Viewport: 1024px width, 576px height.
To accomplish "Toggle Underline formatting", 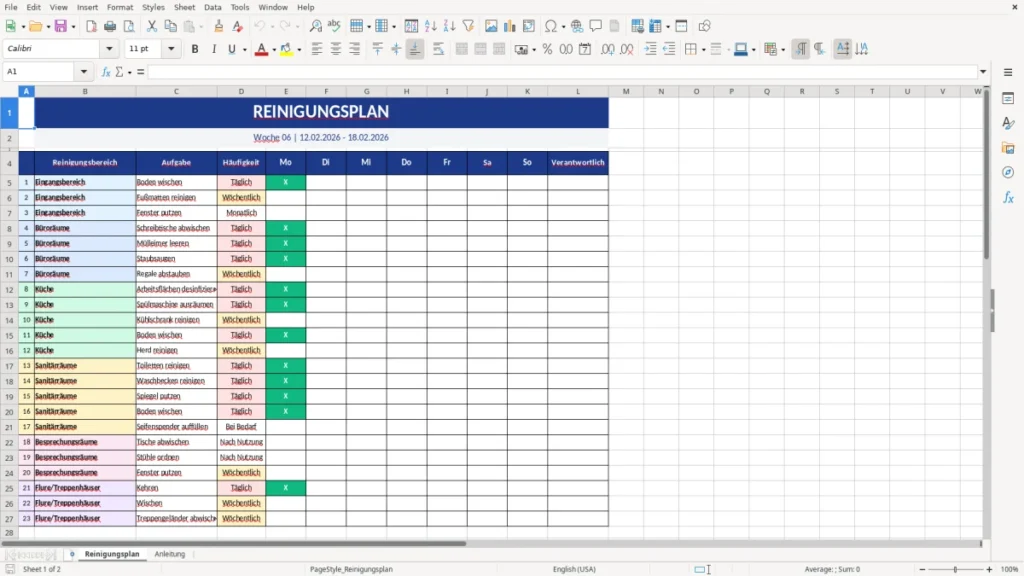I will (231, 49).
